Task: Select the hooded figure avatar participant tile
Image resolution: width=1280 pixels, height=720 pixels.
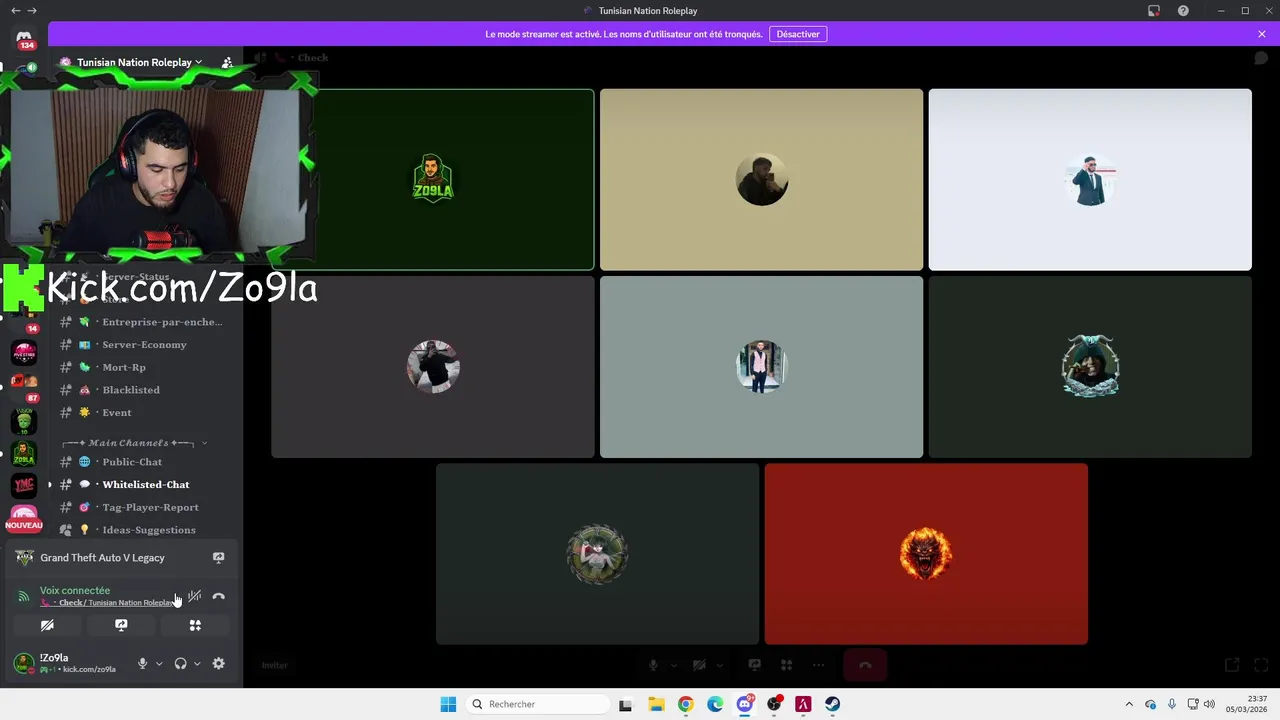Action: pos(1090,367)
